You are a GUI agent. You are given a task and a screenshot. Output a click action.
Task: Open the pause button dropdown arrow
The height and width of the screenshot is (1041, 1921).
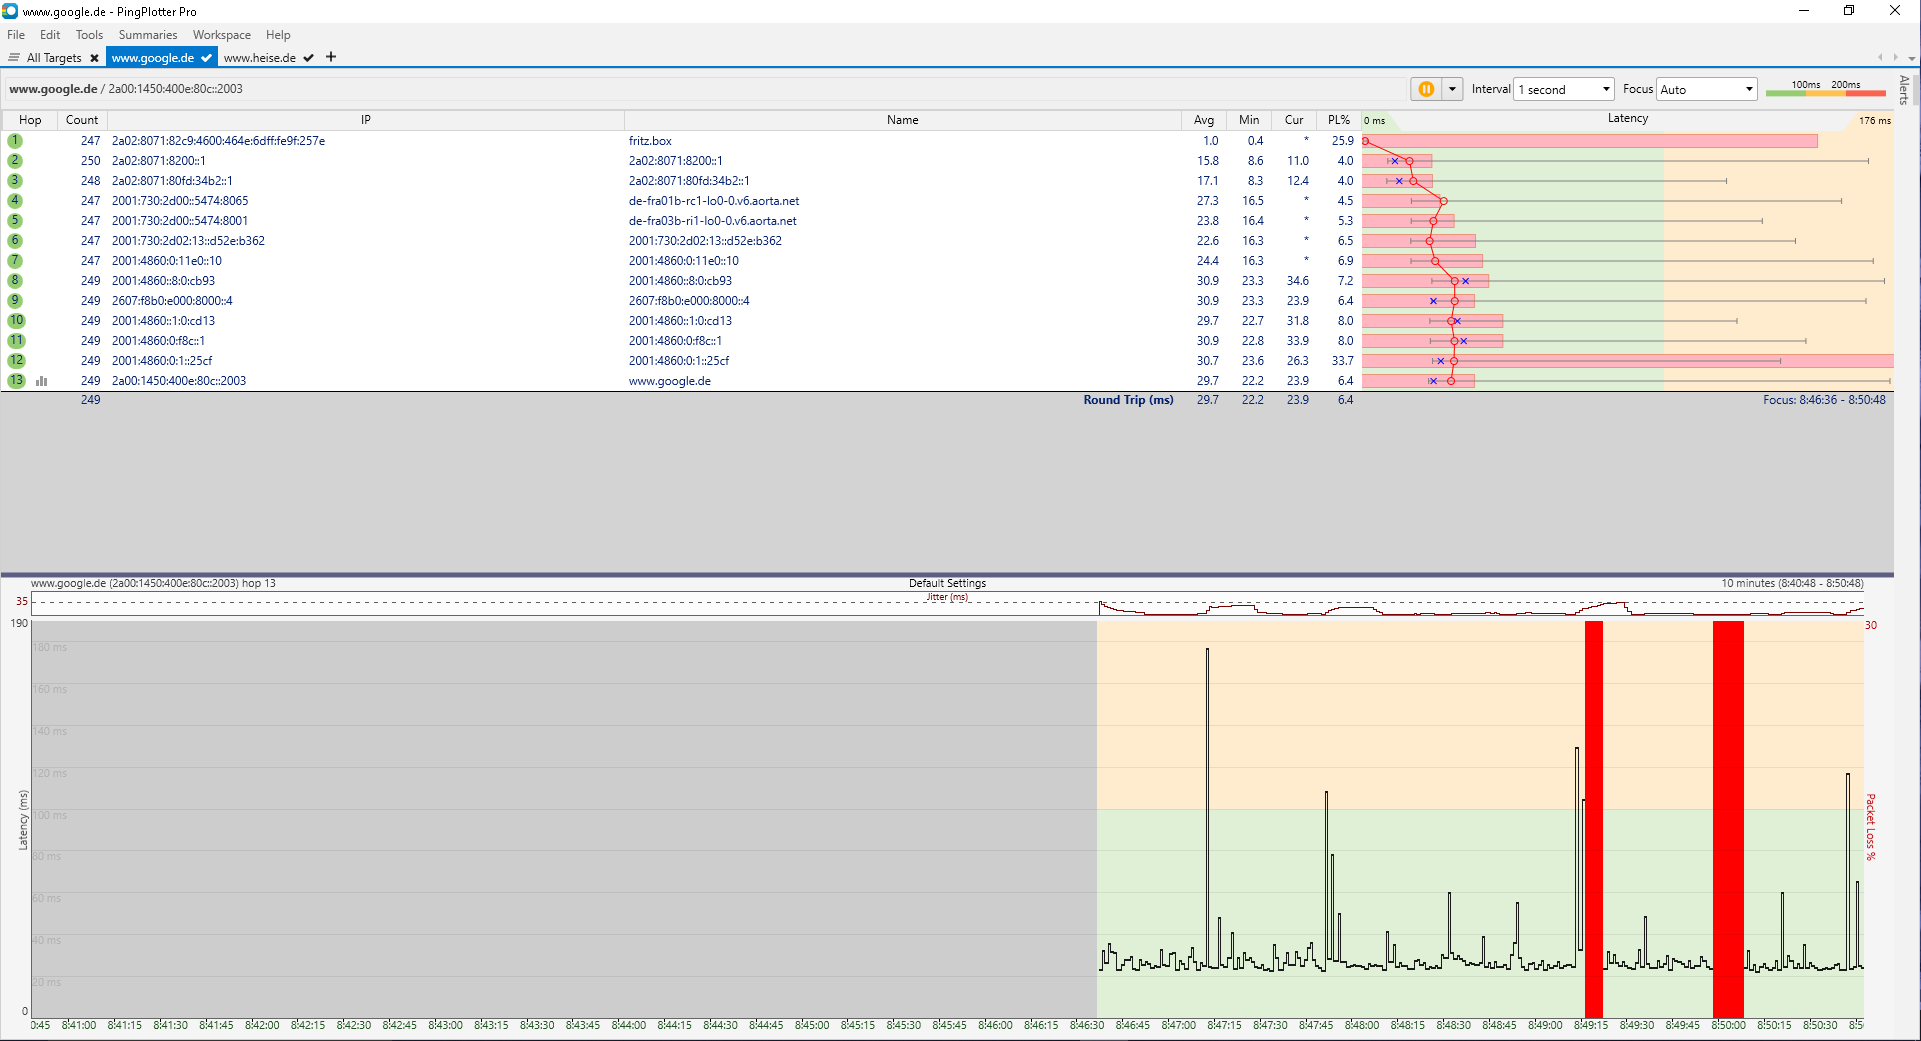[x=1453, y=89]
